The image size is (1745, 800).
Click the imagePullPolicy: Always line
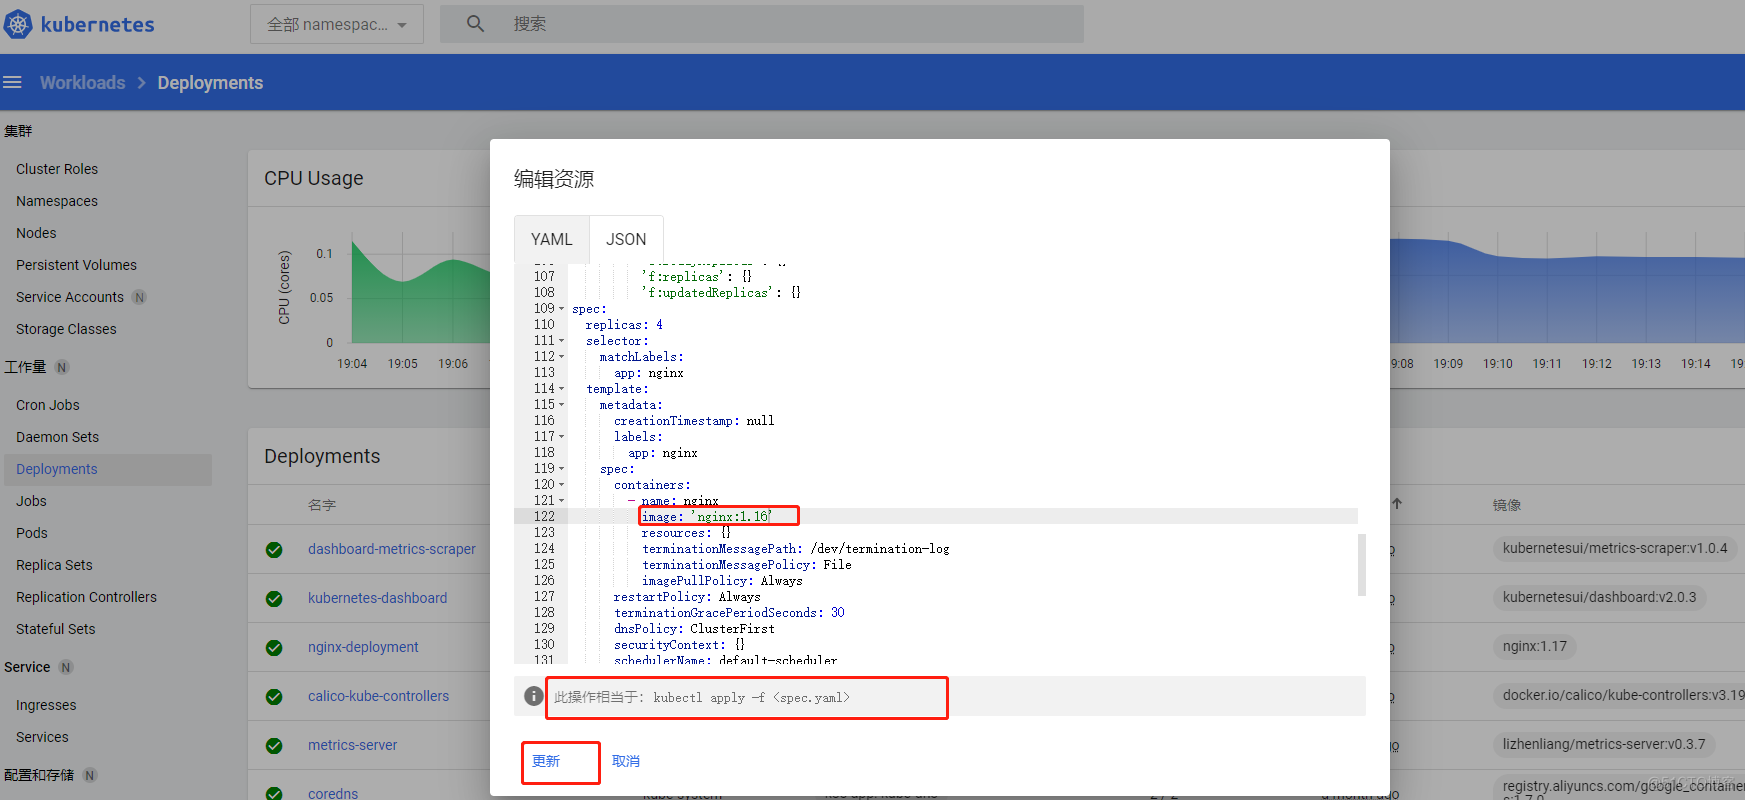722,581
